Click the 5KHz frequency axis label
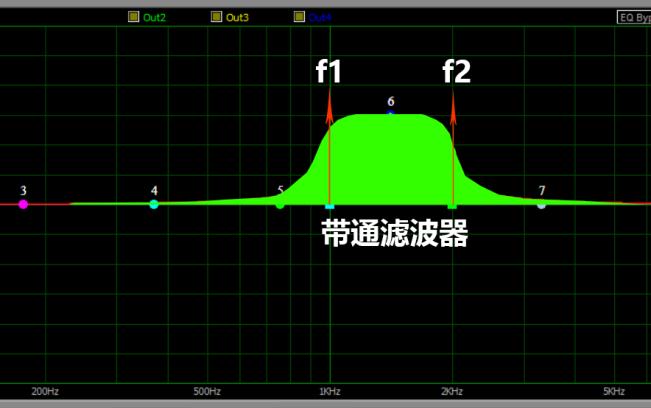Screen dimensions: 651x408 (613, 391)
